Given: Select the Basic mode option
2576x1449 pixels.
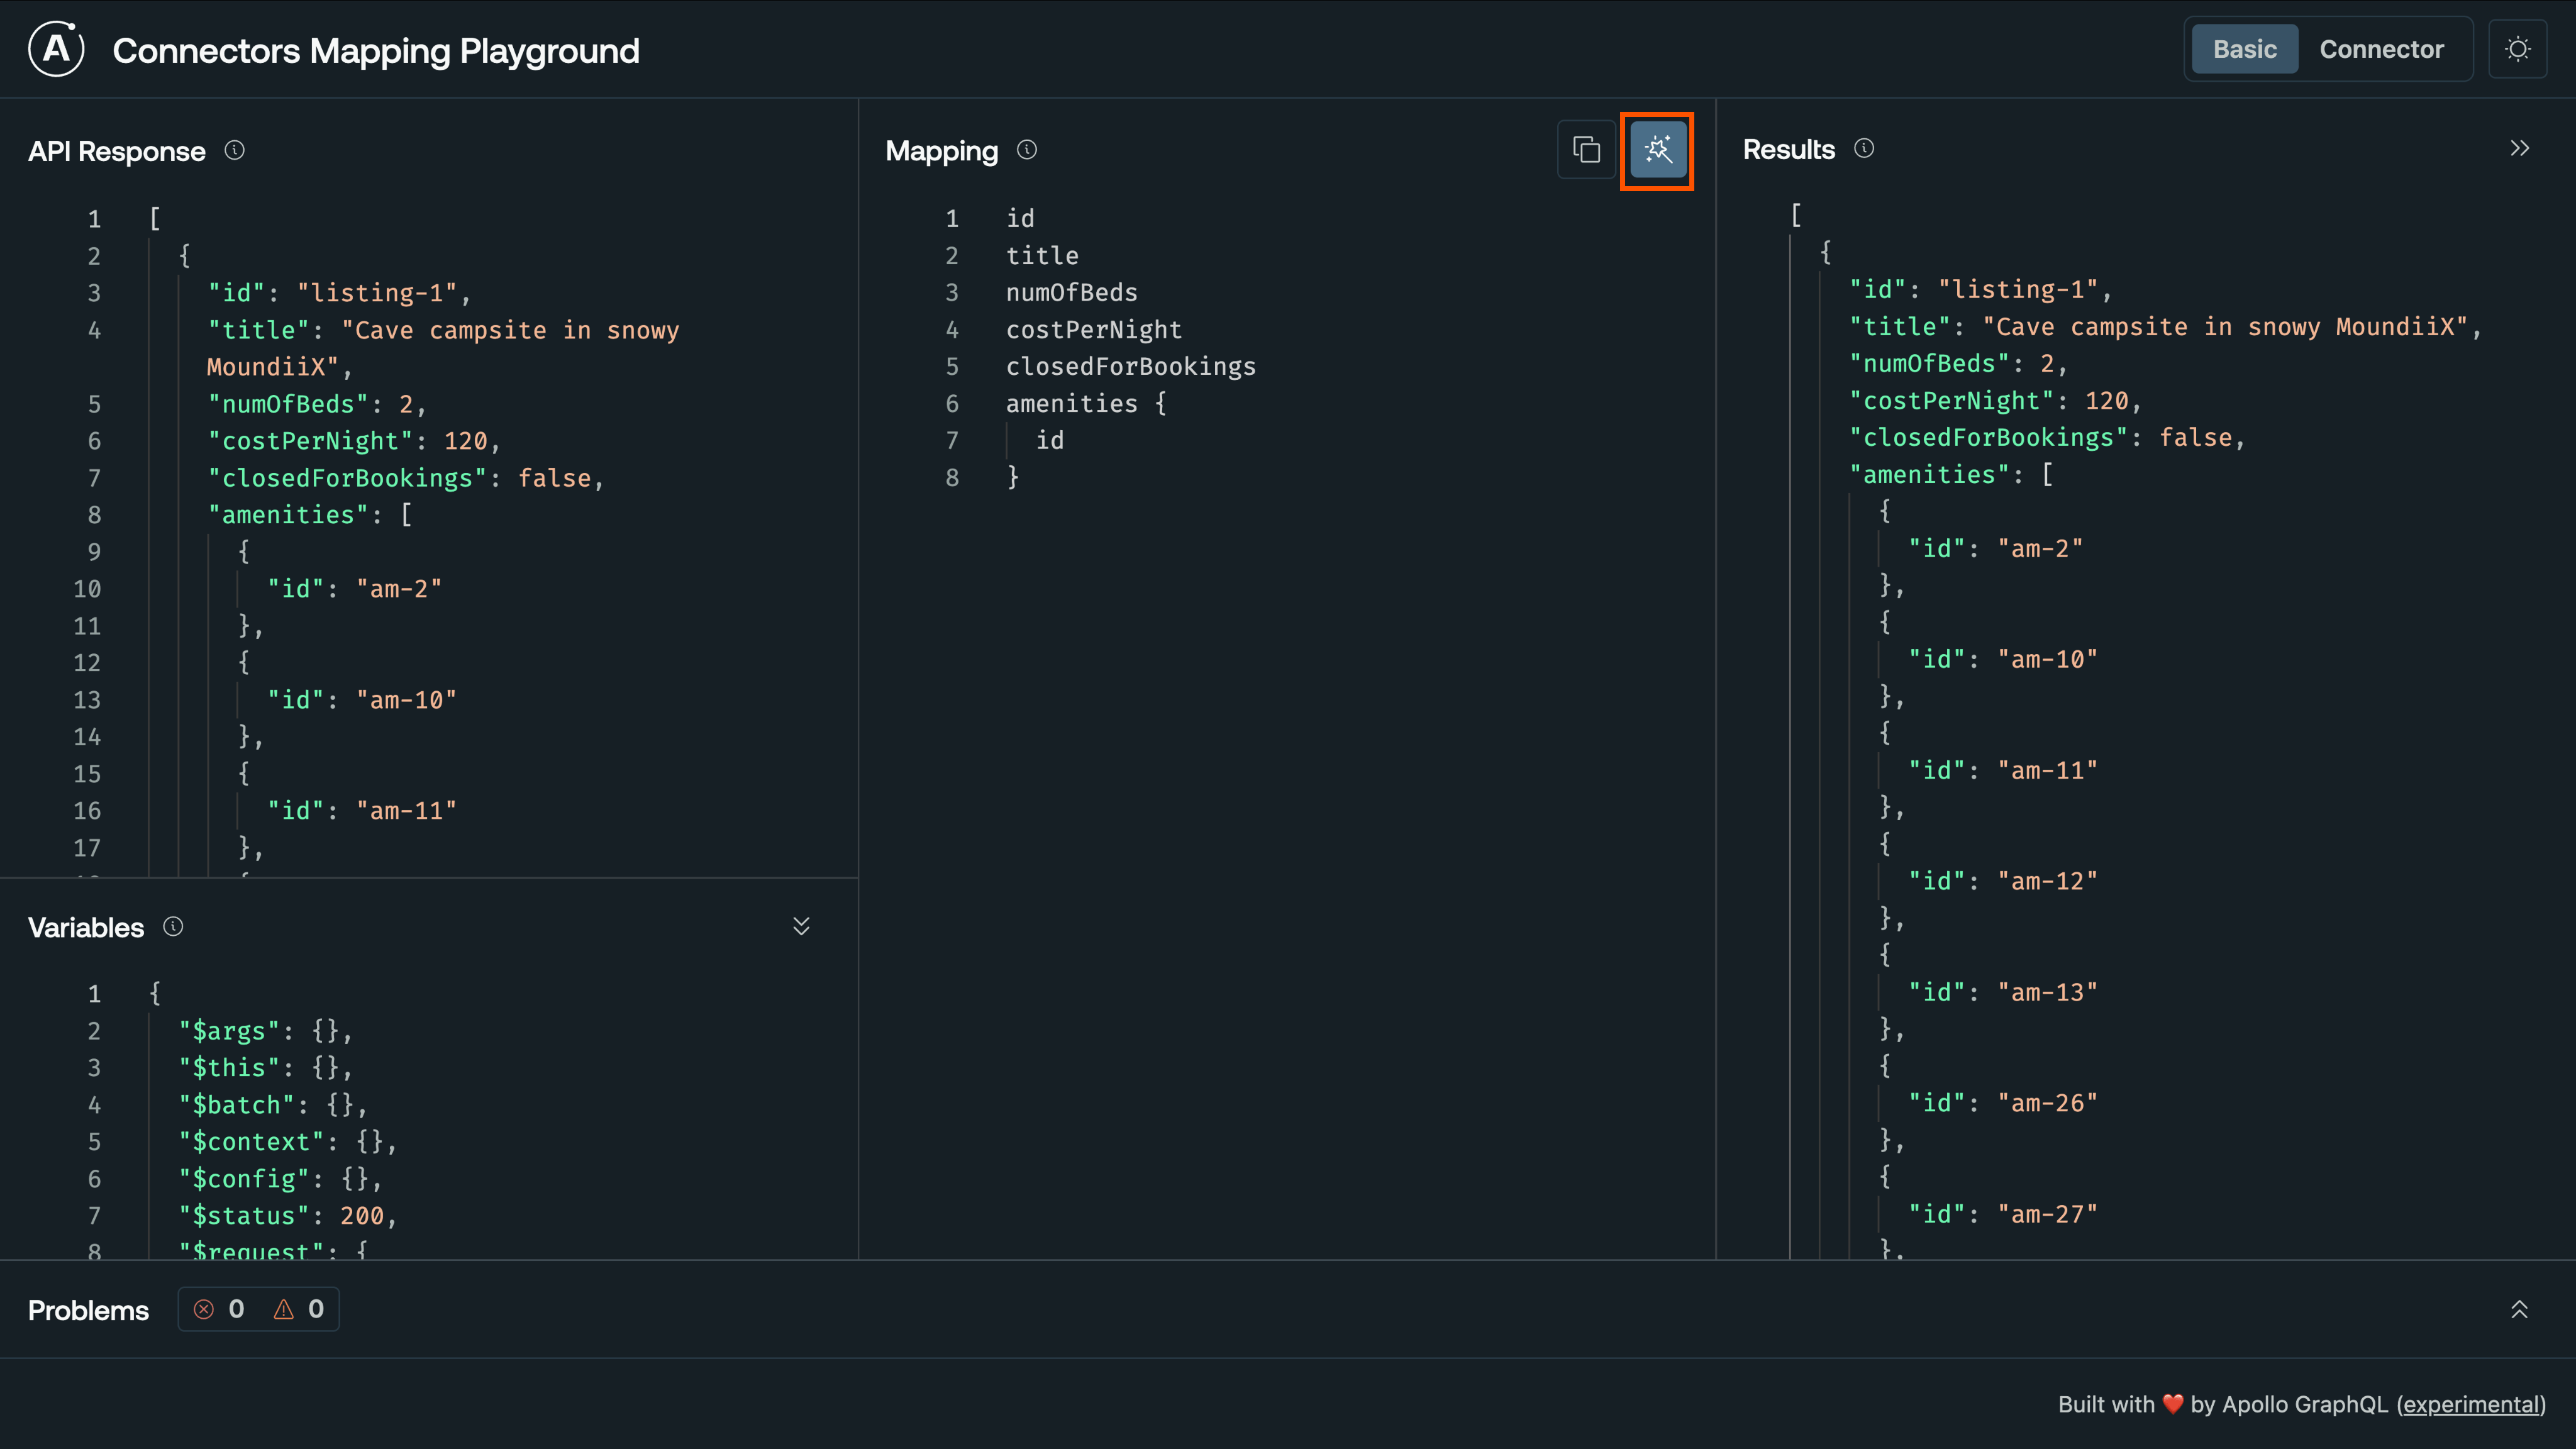Looking at the screenshot, I should click(2244, 48).
